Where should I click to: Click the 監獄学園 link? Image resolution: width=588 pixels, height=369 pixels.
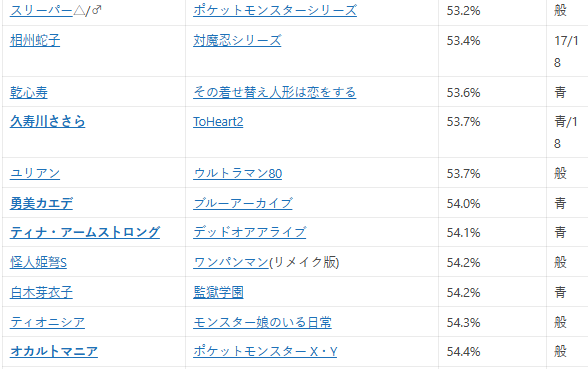coord(218,292)
